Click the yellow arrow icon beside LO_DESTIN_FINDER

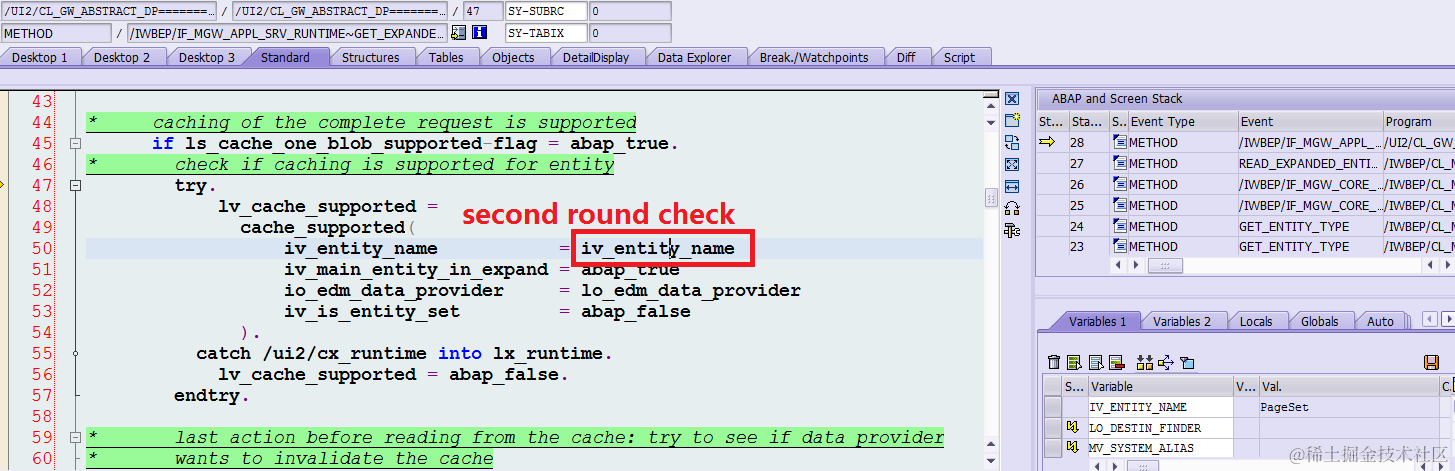coord(1072,427)
